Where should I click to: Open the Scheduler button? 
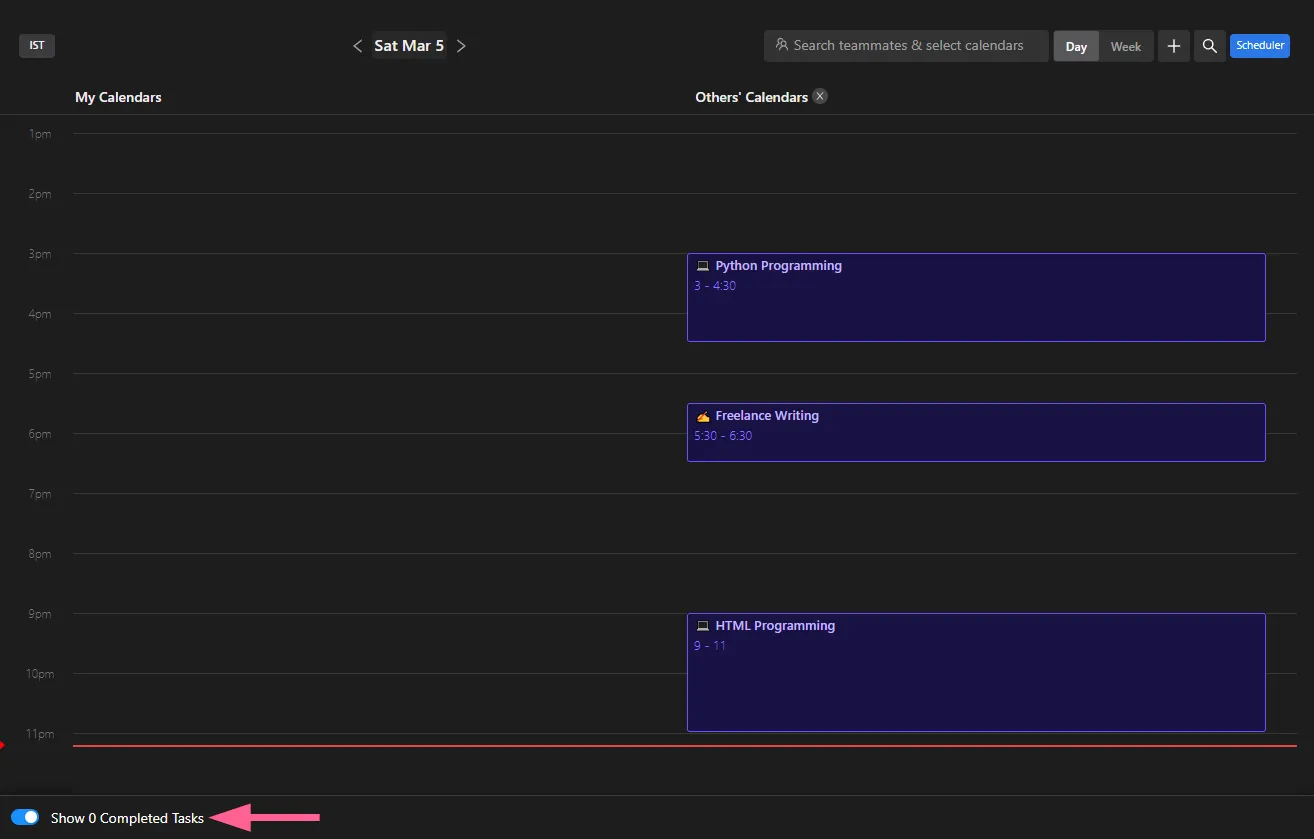pyautogui.click(x=1260, y=45)
